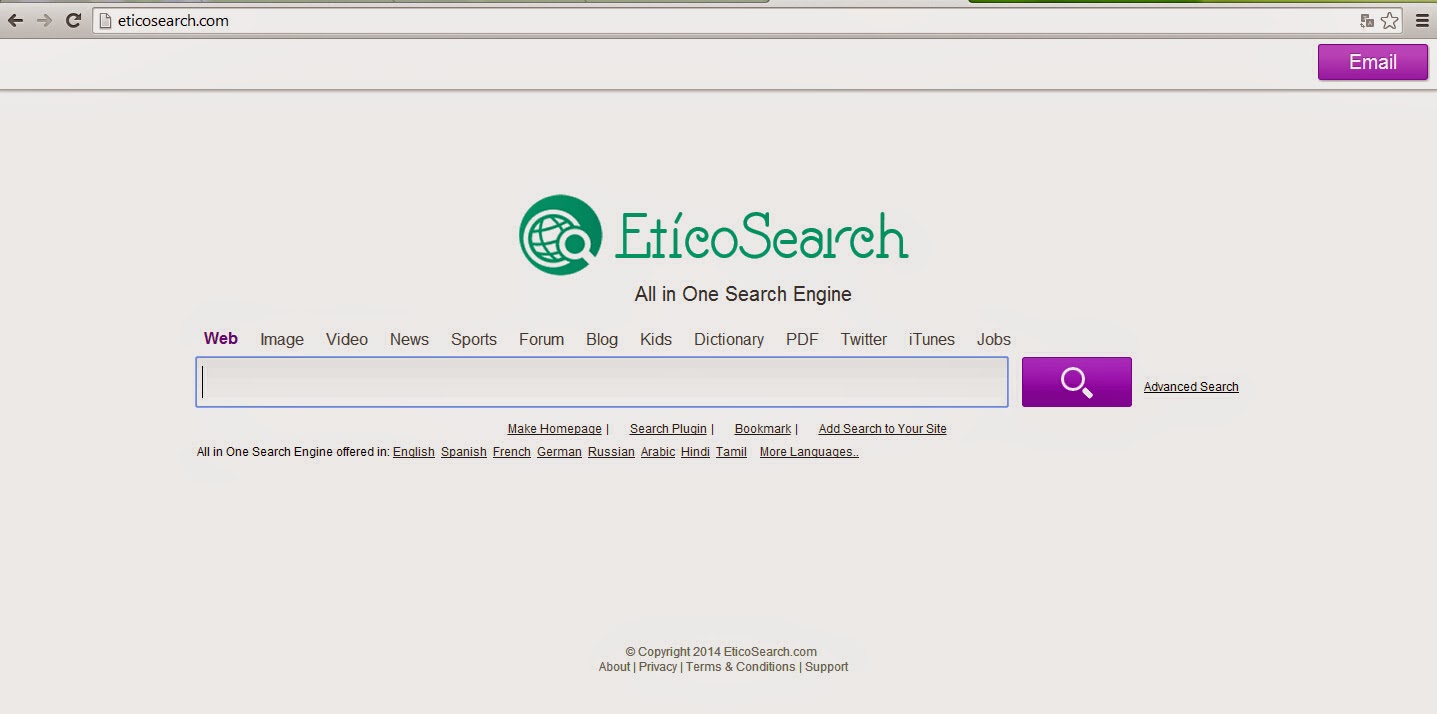Switch to the iTunes search tab
Screen dimensions: 1437x714
coord(932,339)
